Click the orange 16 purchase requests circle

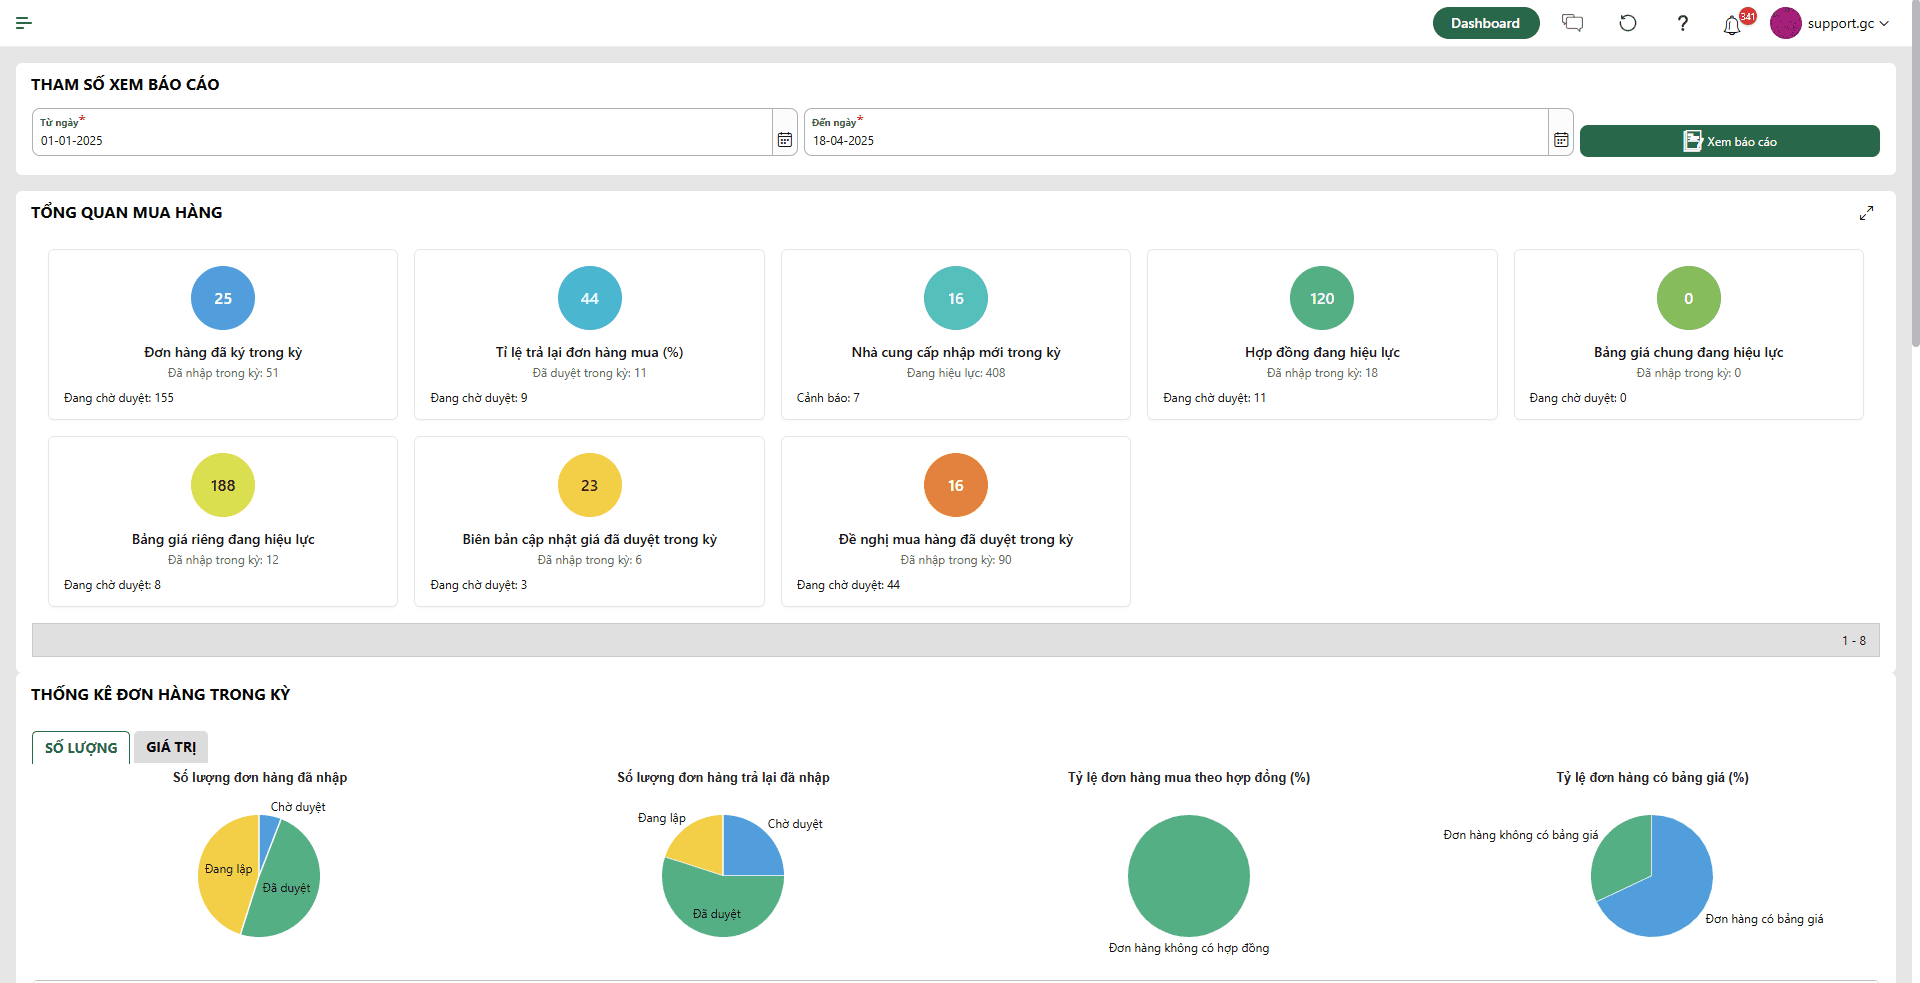[x=955, y=485]
